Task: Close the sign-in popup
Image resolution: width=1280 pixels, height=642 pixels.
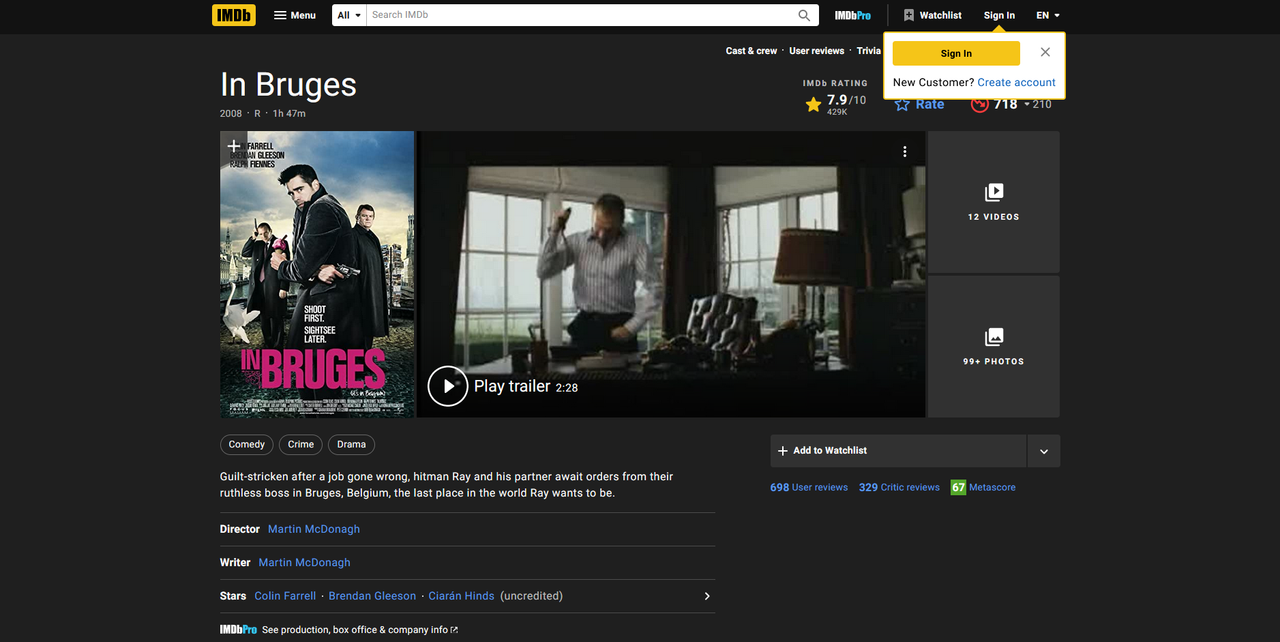Action: [x=1045, y=52]
